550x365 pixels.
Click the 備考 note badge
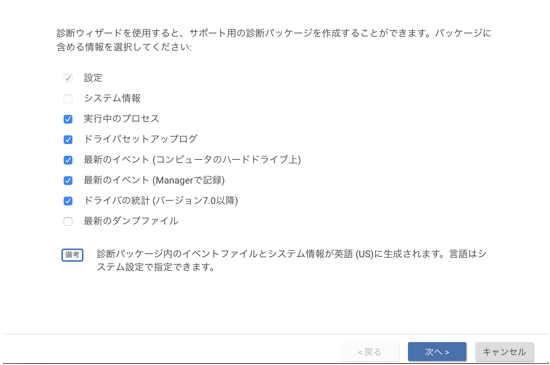[x=72, y=255]
